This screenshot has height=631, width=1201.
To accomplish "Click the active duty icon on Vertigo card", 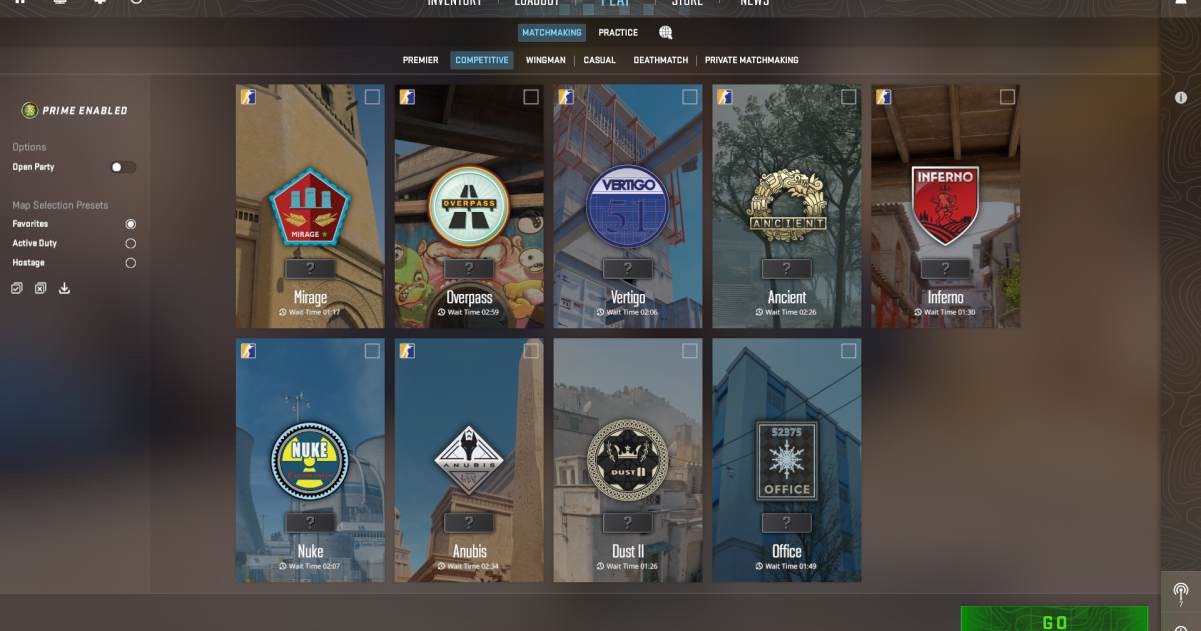I will (x=566, y=97).
